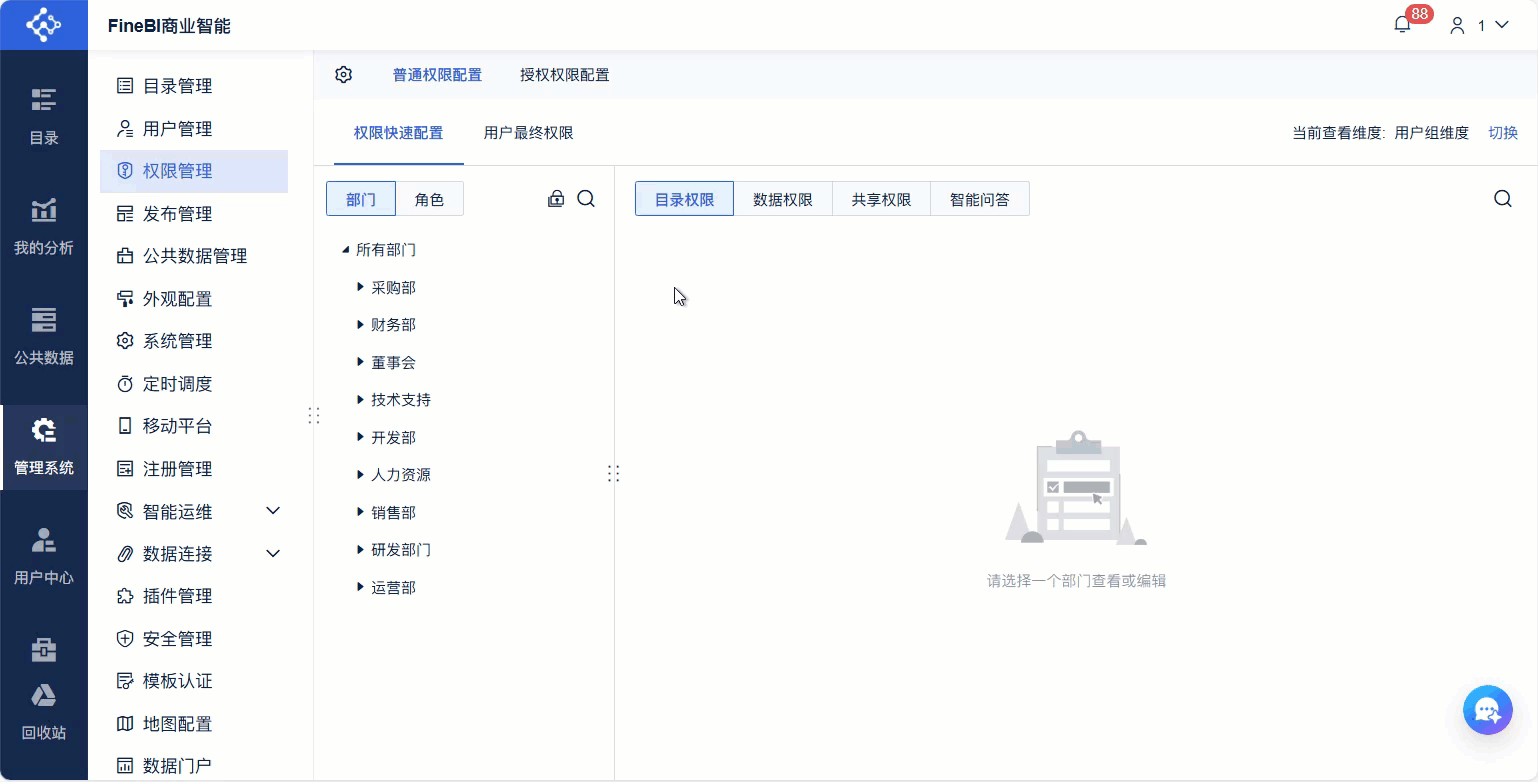This screenshot has width=1538, height=782.
Task: Click the 安全管理 shield icon
Action: pos(125,639)
